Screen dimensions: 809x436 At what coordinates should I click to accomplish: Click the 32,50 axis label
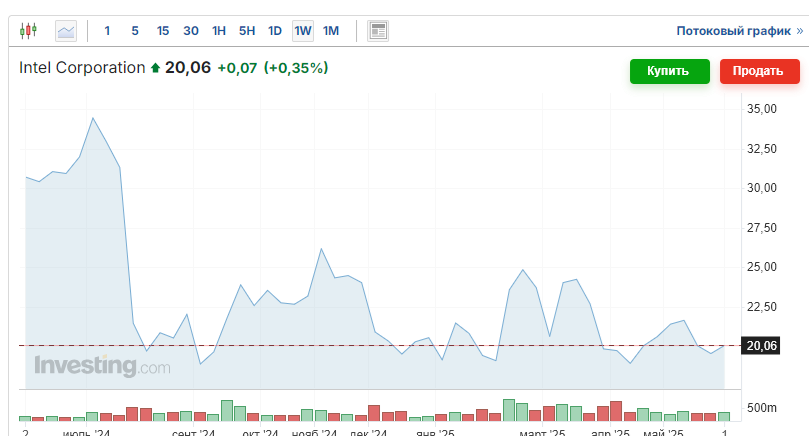tap(762, 149)
